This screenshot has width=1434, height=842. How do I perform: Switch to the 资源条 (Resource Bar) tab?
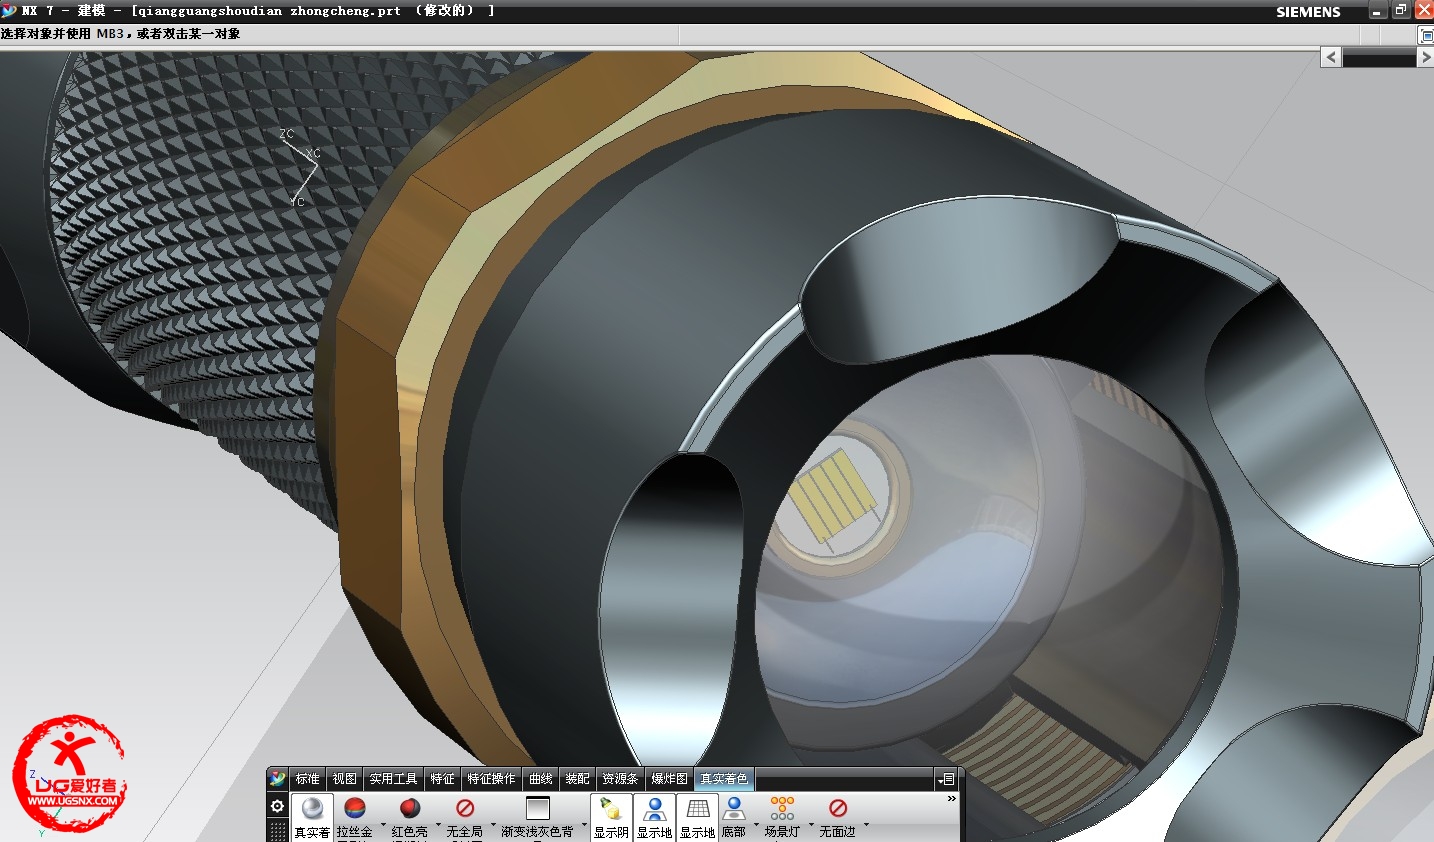coord(620,778)
